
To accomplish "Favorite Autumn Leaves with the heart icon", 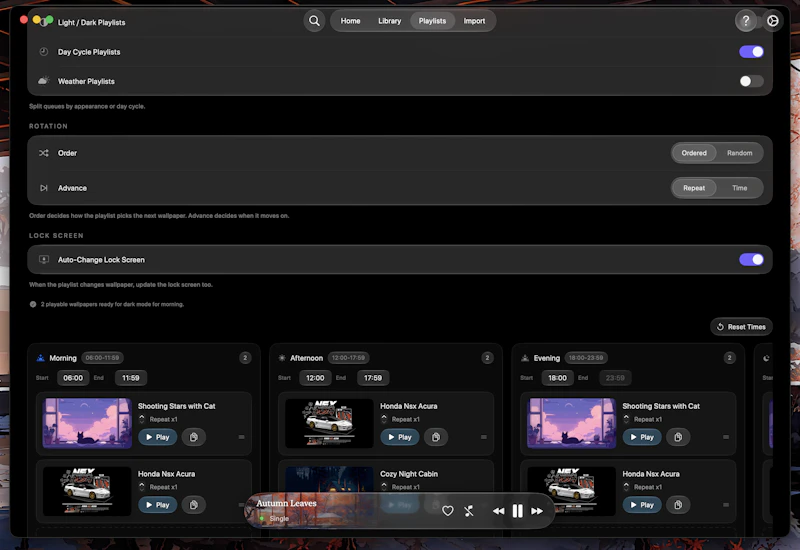I will (x=447, y=511).
